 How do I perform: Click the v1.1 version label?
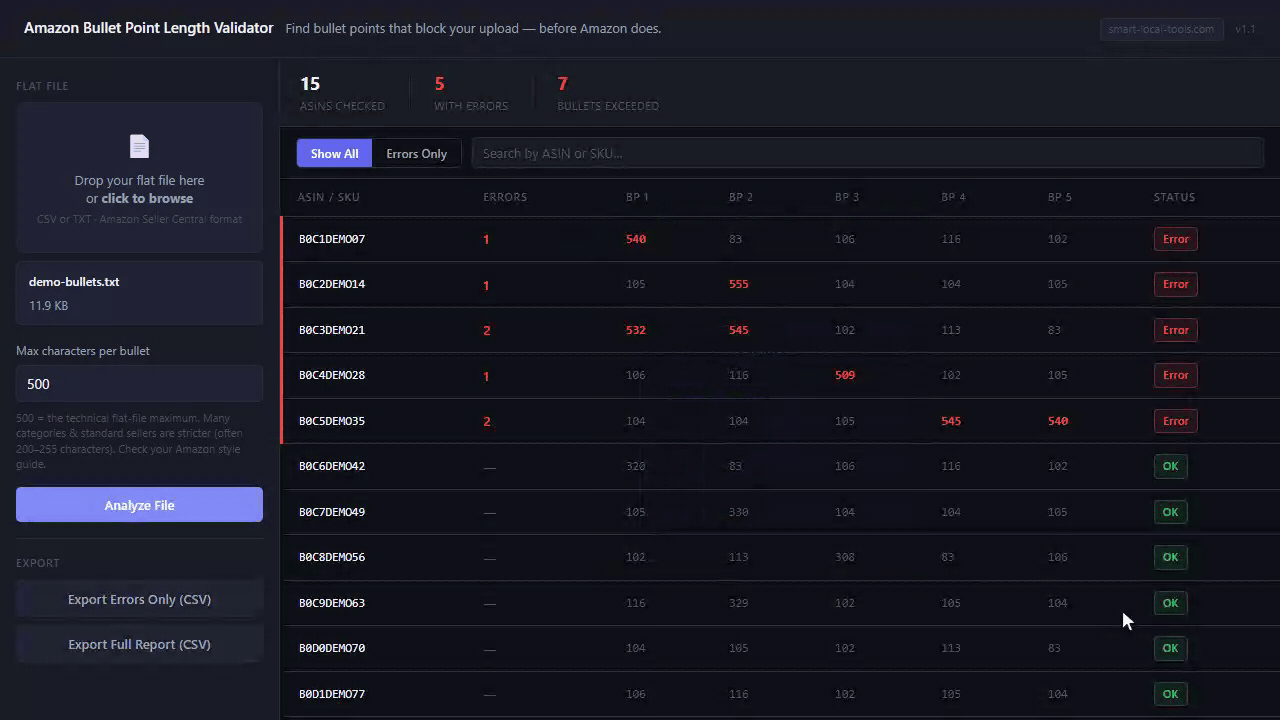(1245, 29)
